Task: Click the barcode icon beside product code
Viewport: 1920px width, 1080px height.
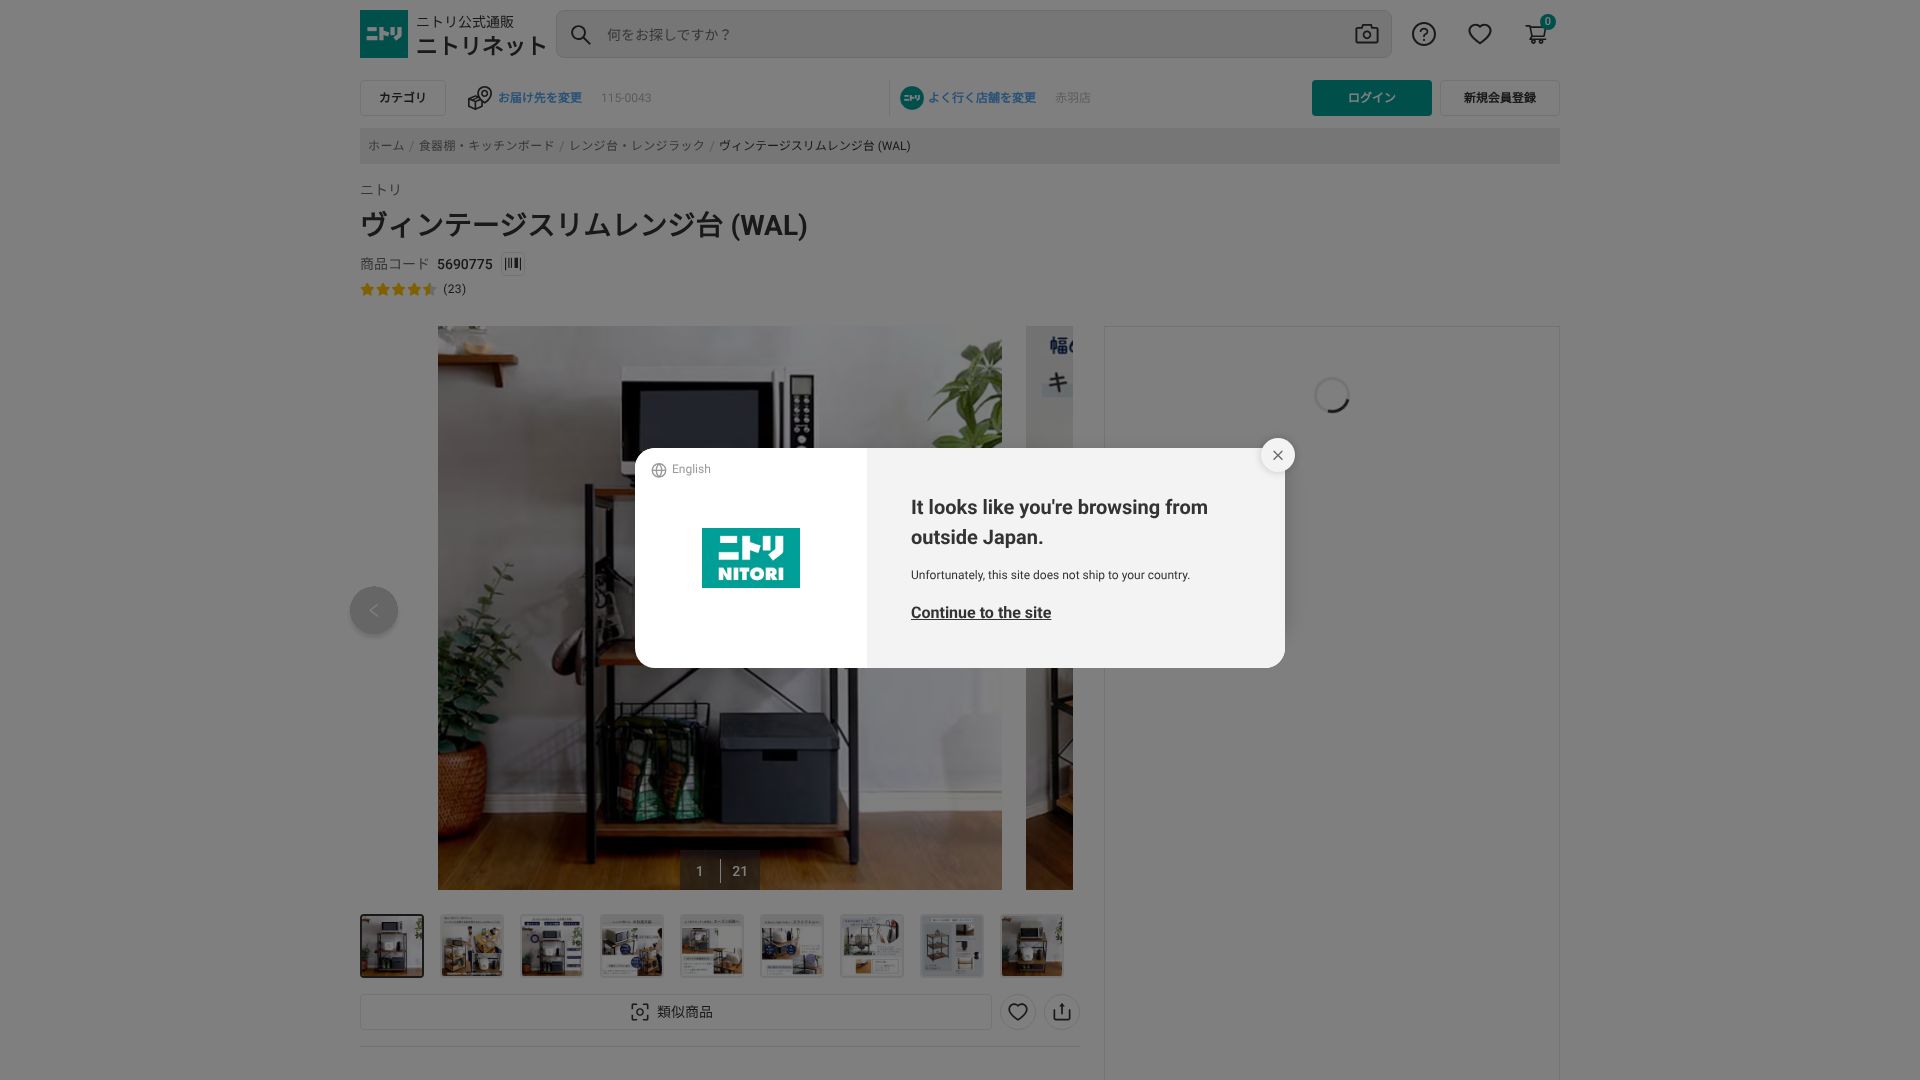Action: (513, 264)
